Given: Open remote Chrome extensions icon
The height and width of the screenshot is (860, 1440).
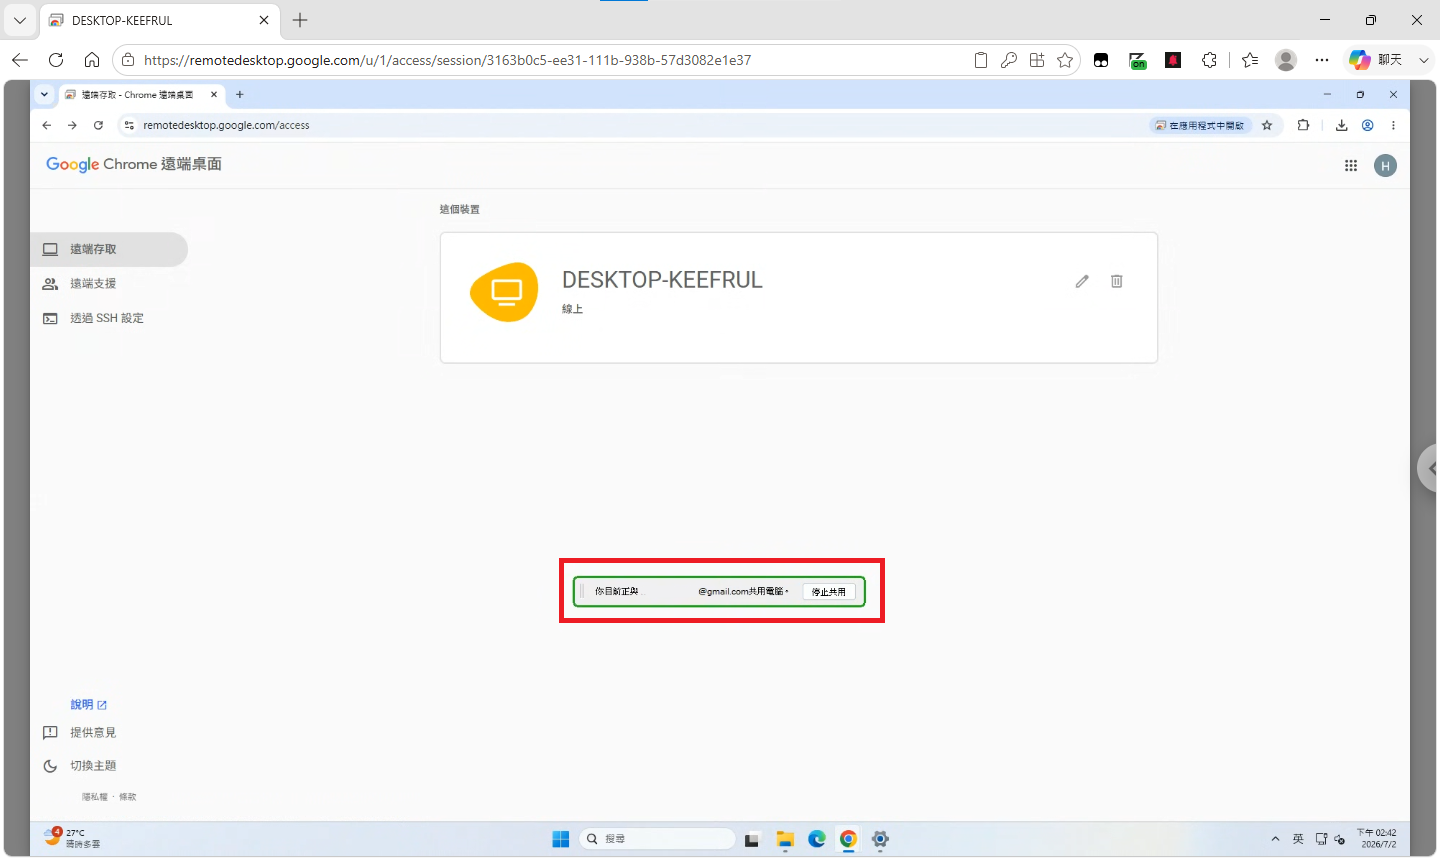Looking at the screenshot, I should click(x=1303, y=125).
